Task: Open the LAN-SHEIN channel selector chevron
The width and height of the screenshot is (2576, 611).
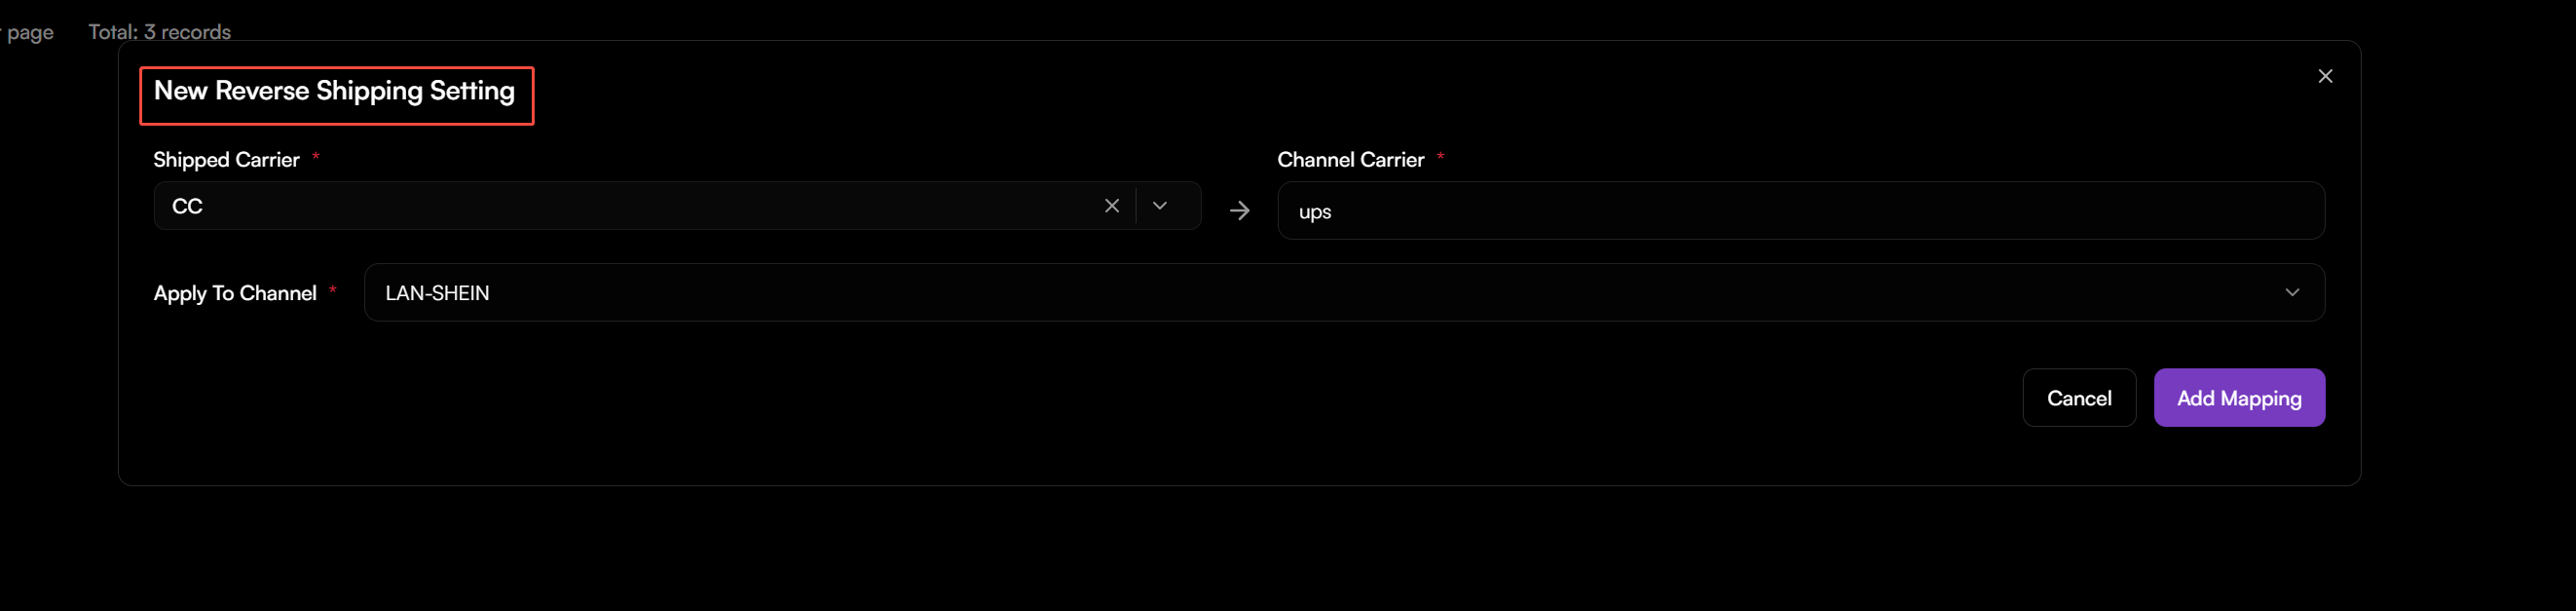Action: 2292,292
